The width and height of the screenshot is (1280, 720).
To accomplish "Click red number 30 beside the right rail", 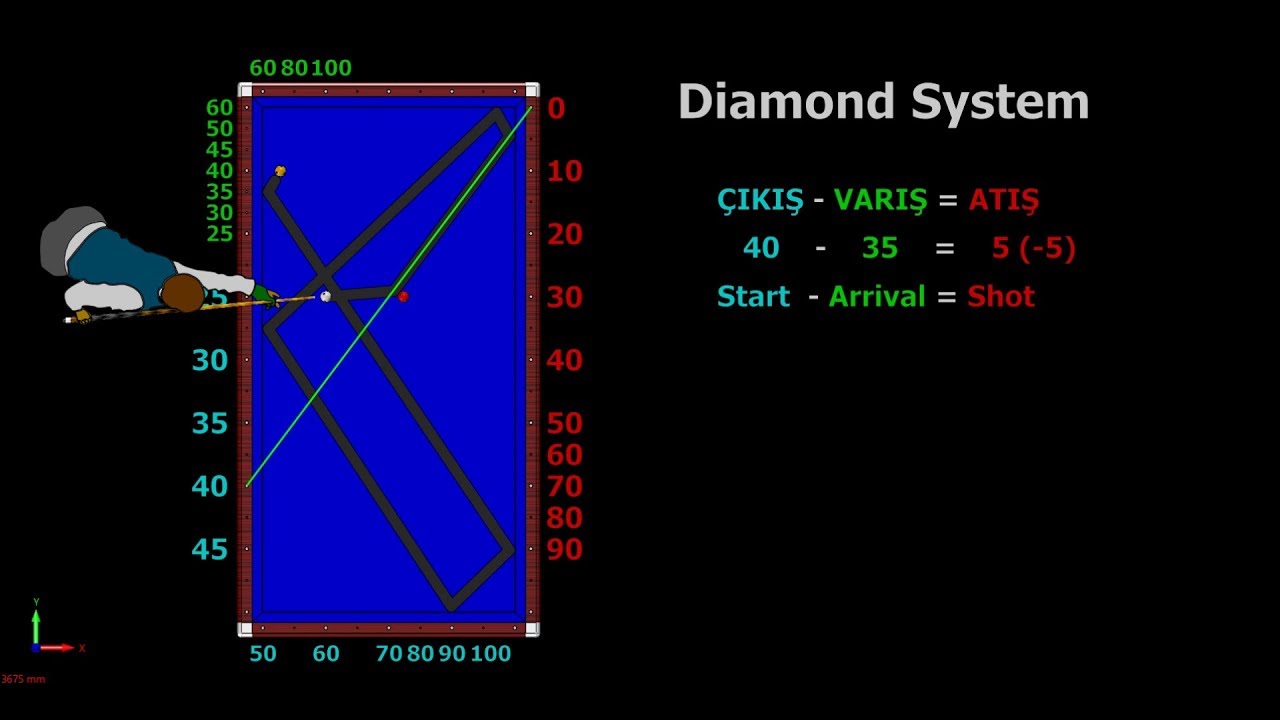I will [x=564, y=297].
